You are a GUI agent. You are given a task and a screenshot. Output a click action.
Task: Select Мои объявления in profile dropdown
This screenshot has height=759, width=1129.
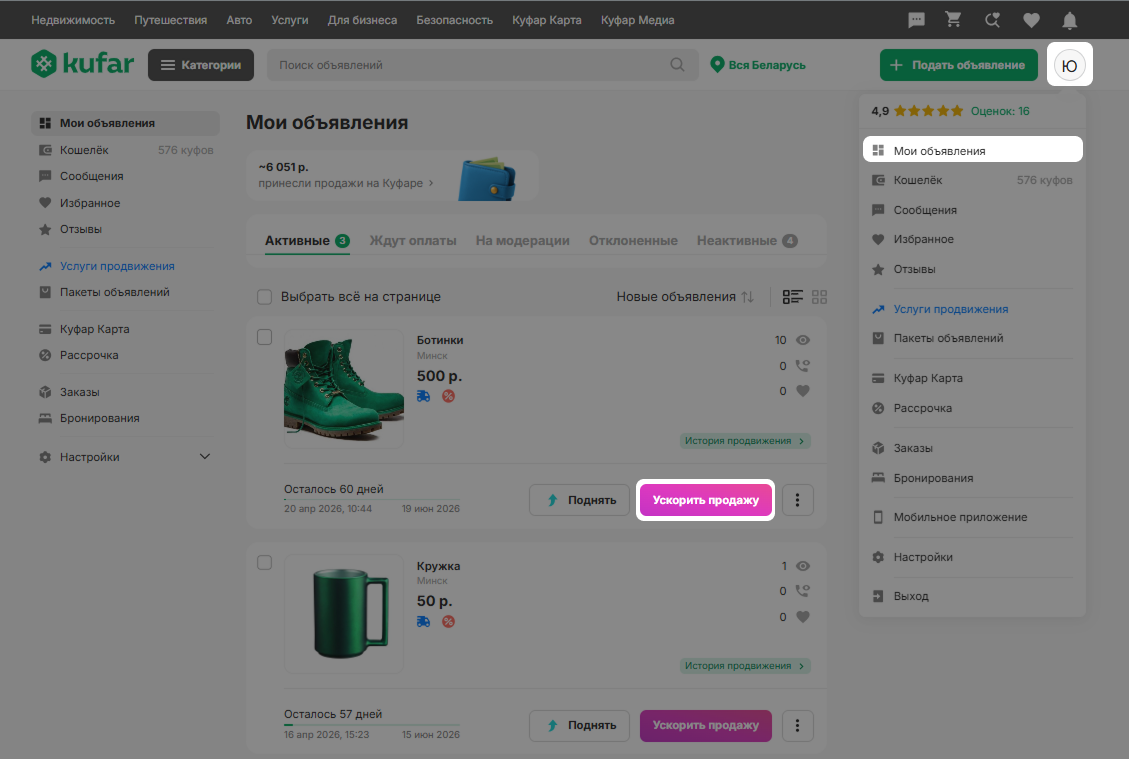point(972,150)
